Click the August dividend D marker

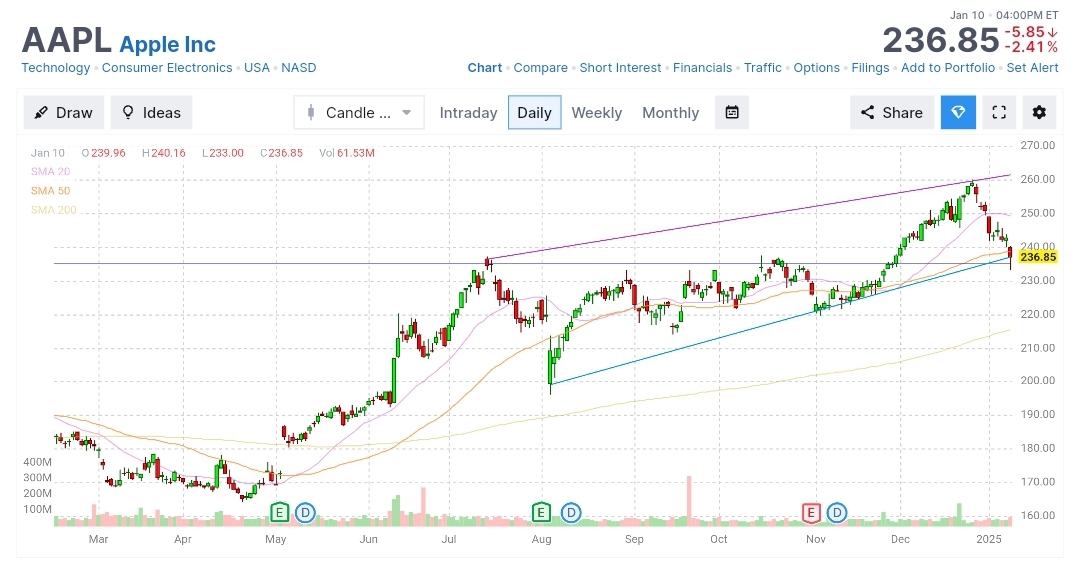(571, 513)
